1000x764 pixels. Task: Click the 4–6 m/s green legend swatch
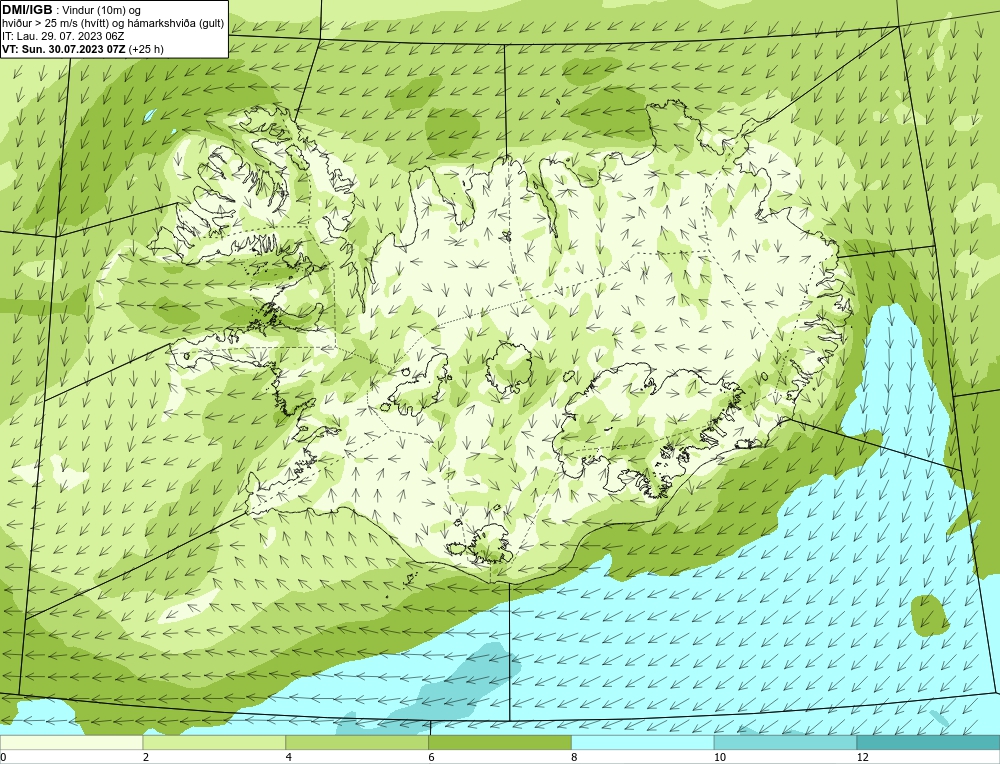click(x=357, y=742)
